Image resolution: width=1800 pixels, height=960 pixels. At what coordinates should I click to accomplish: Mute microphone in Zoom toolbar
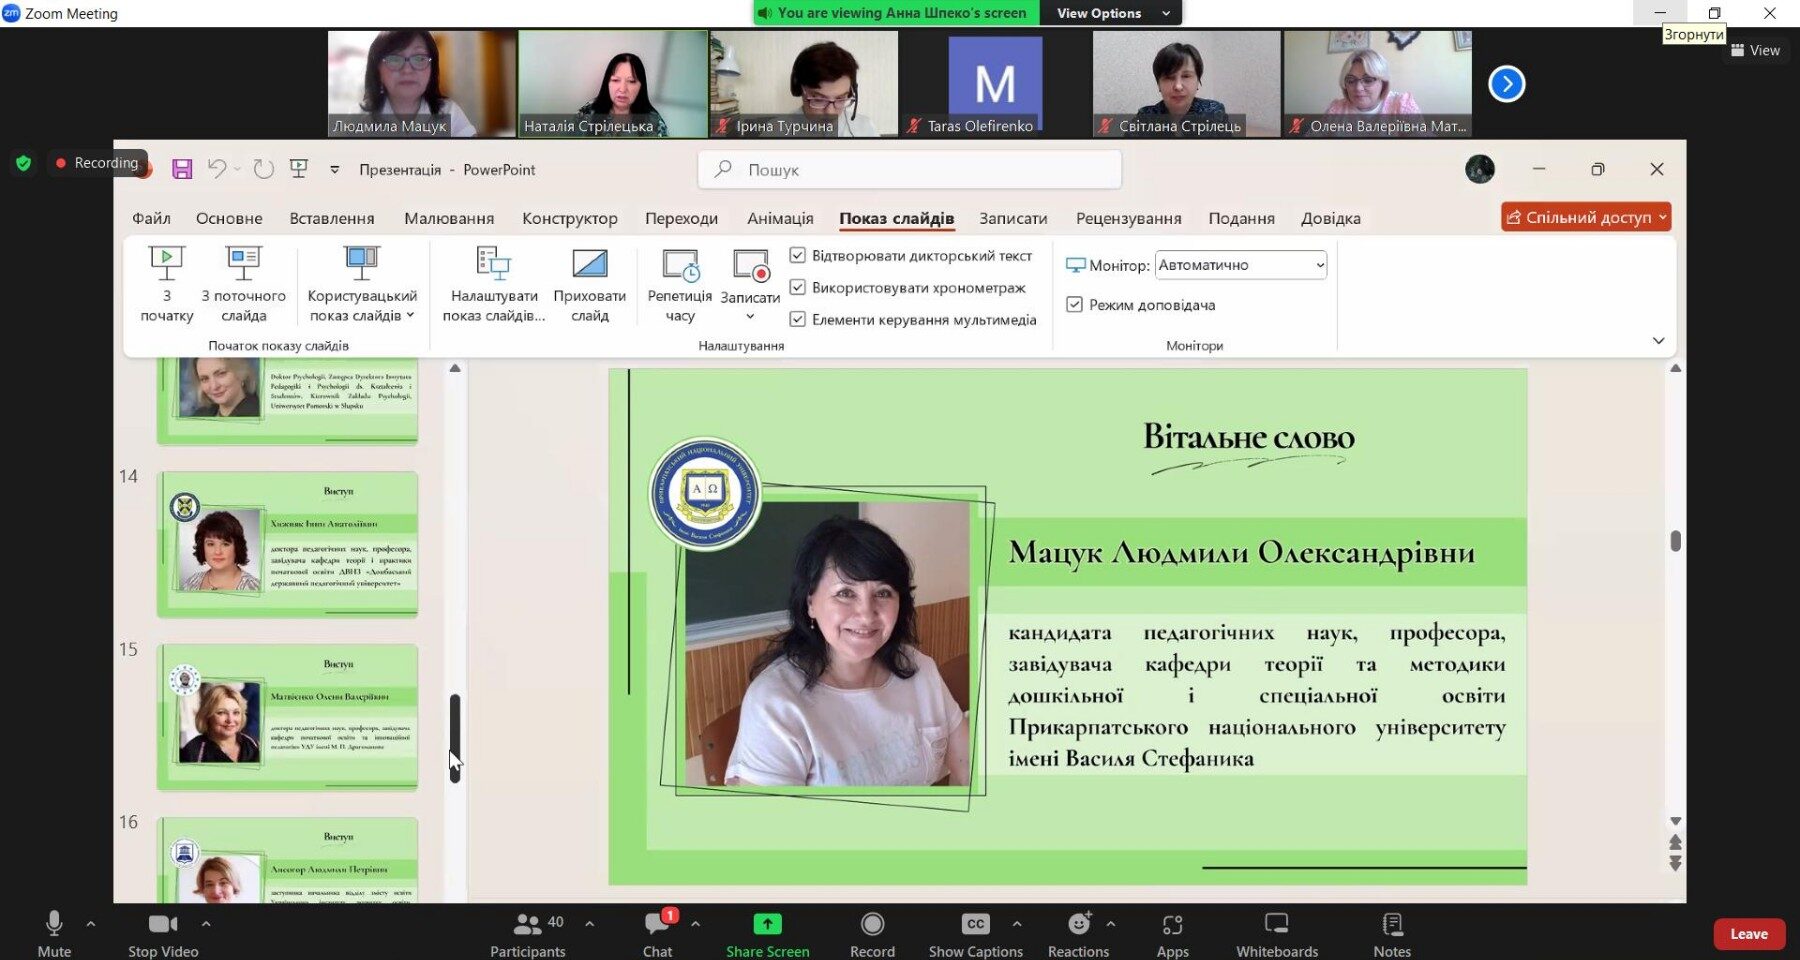[54, 933]
